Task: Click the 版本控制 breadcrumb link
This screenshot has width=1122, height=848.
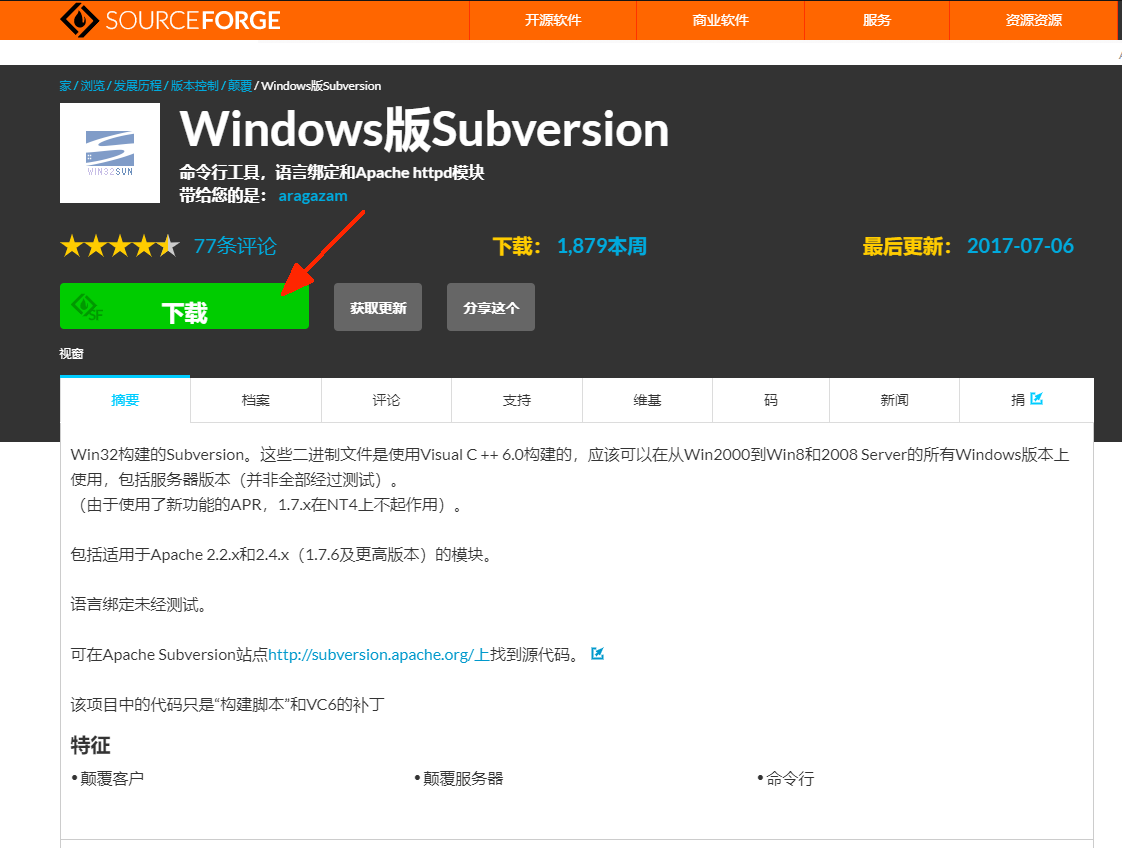Action: pyautogui.click(x=195, y=86)
